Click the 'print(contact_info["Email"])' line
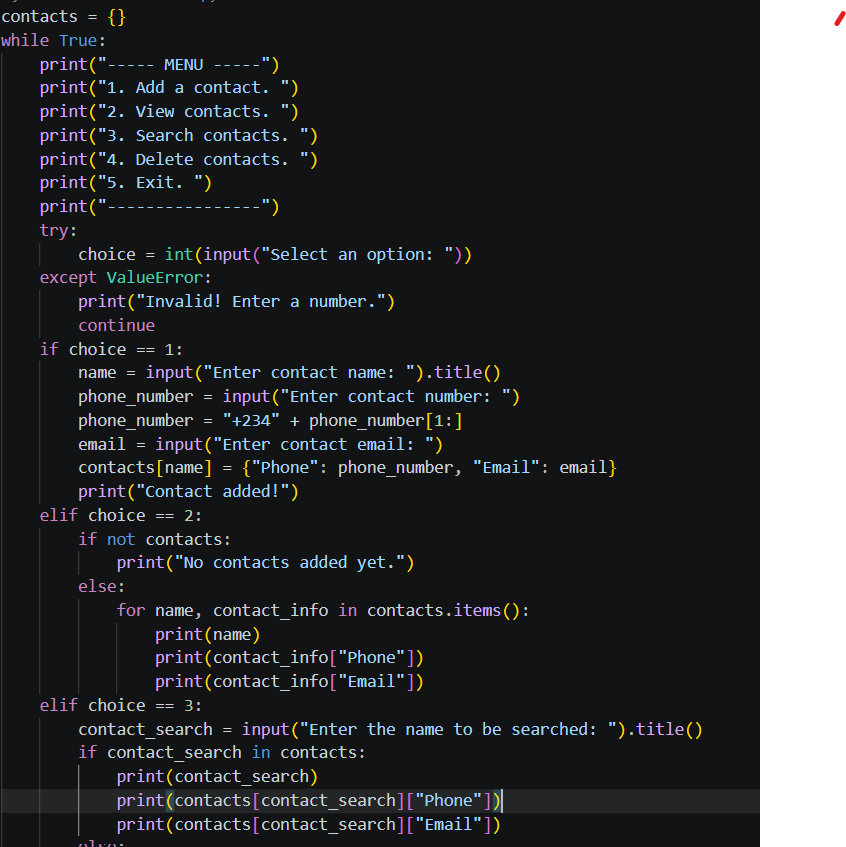 tap(290, 681)
